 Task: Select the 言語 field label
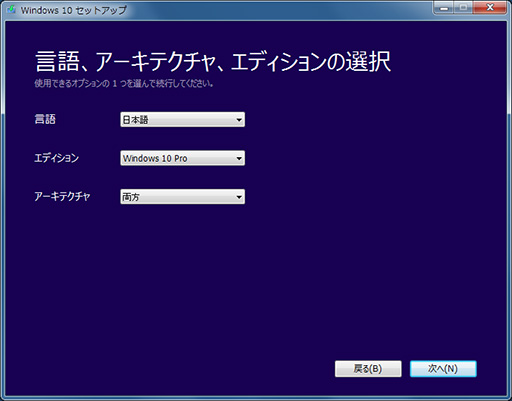45,119
